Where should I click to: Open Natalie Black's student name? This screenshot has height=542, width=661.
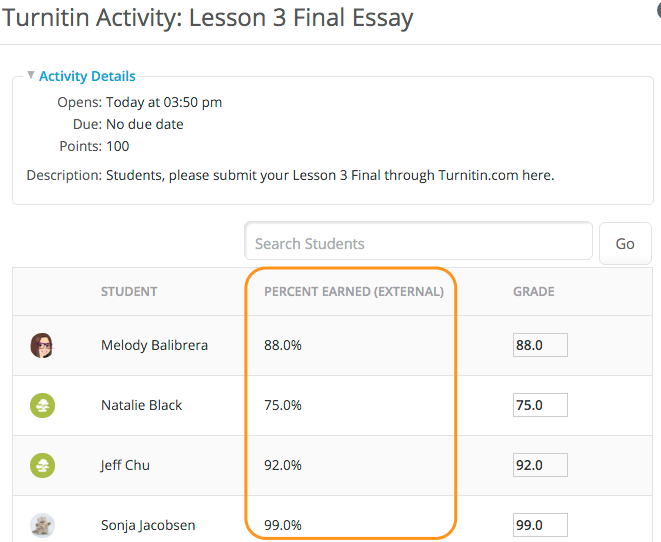(141, 405)
